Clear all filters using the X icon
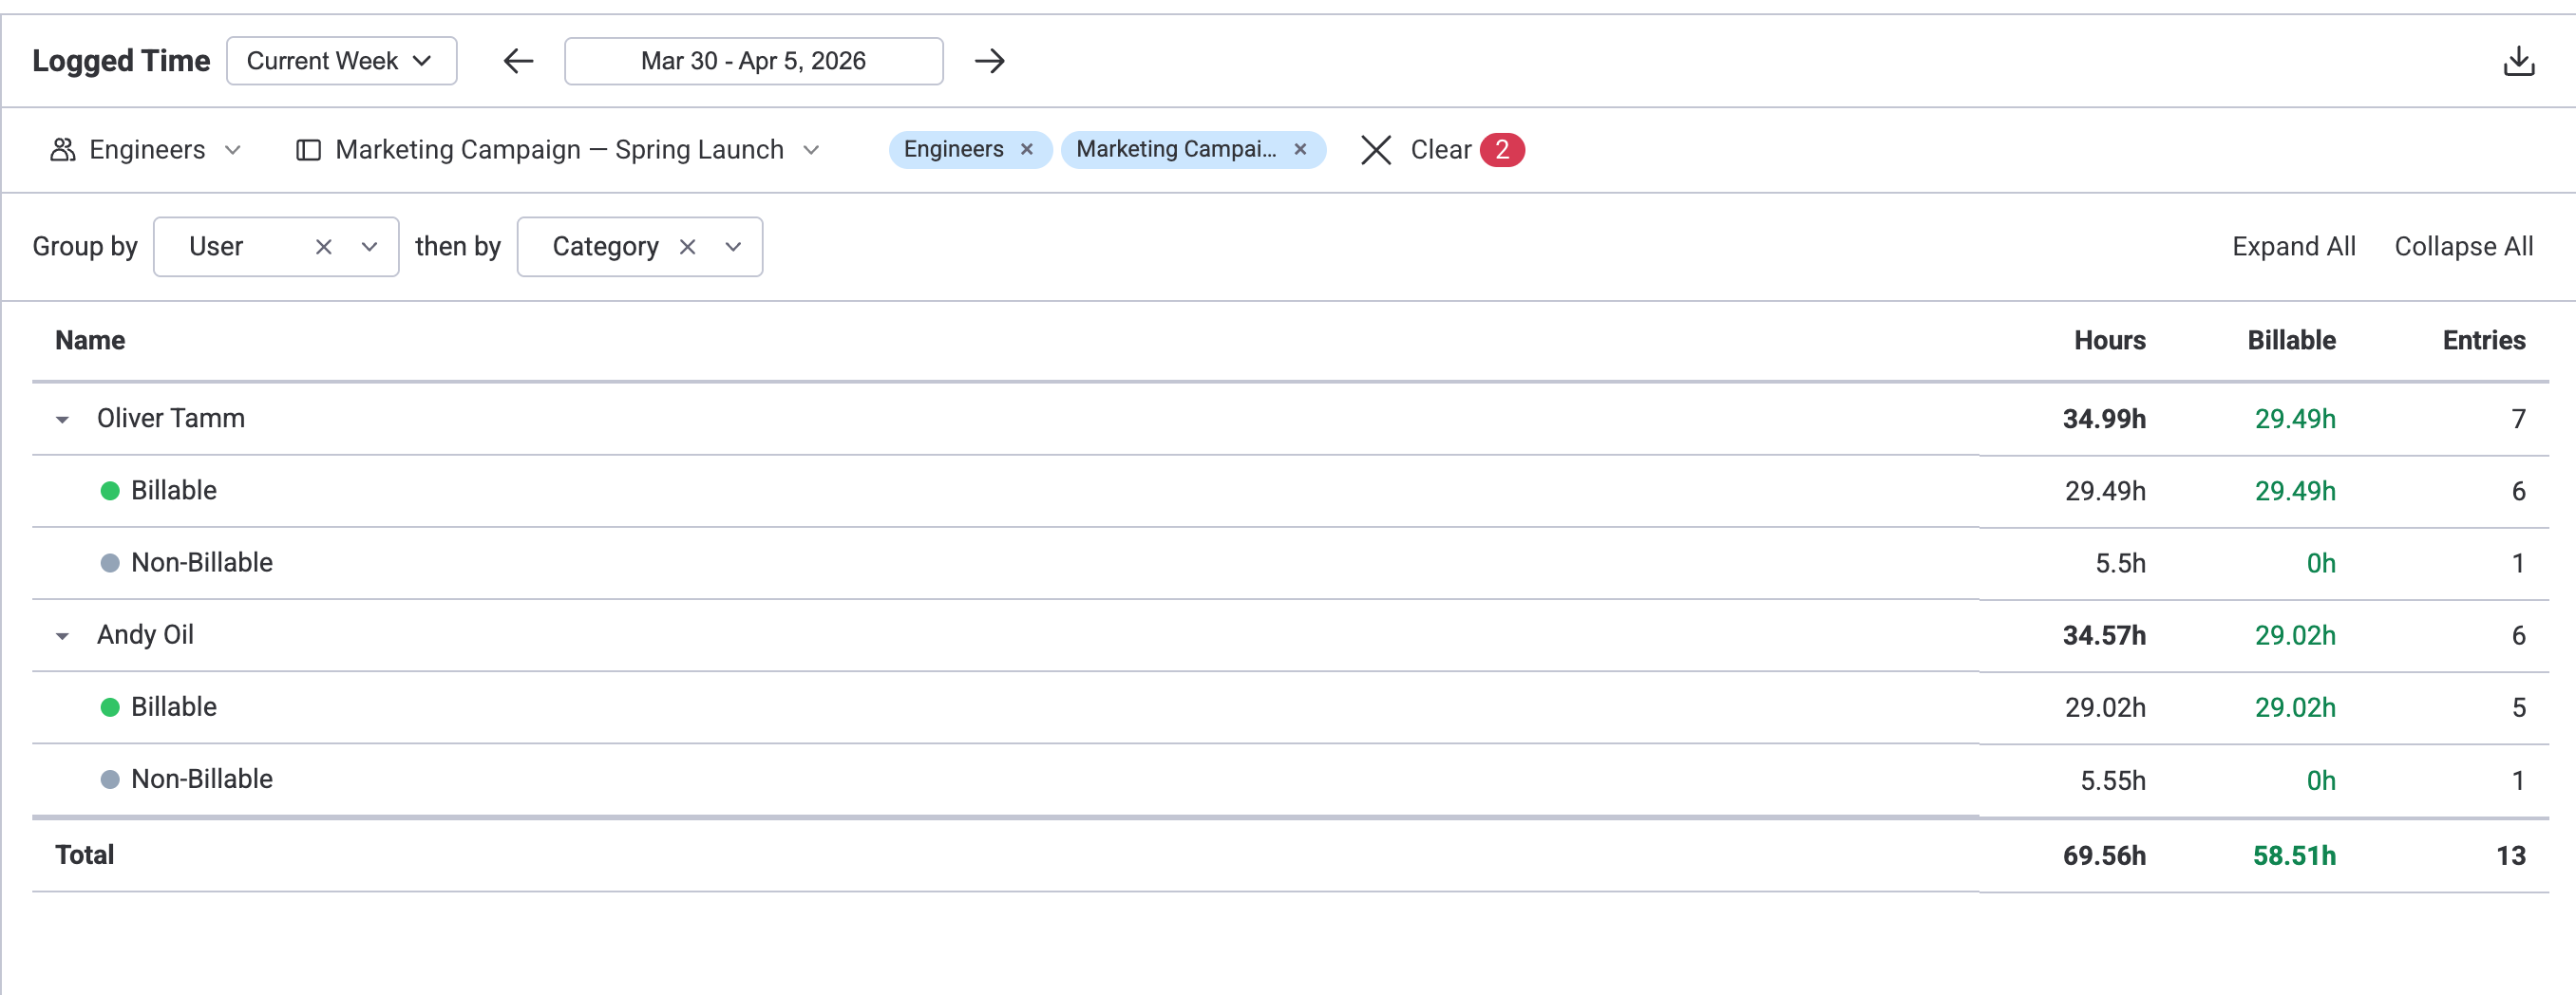 [x=1375, y=150]
